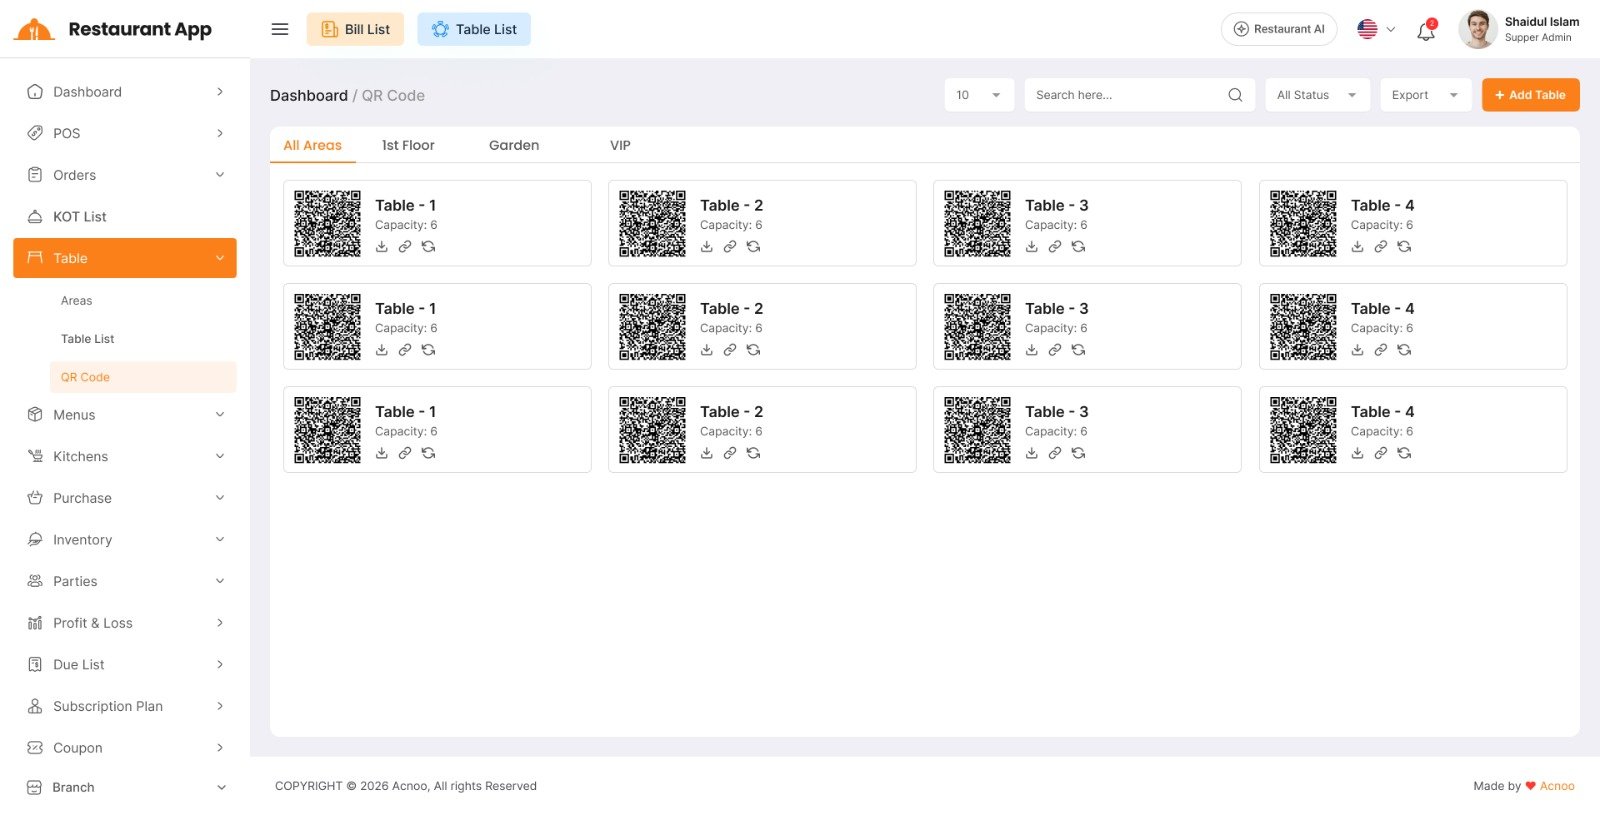Open the Bill List button
This screenshot has width=1600, height=815.
click(355, 29)
